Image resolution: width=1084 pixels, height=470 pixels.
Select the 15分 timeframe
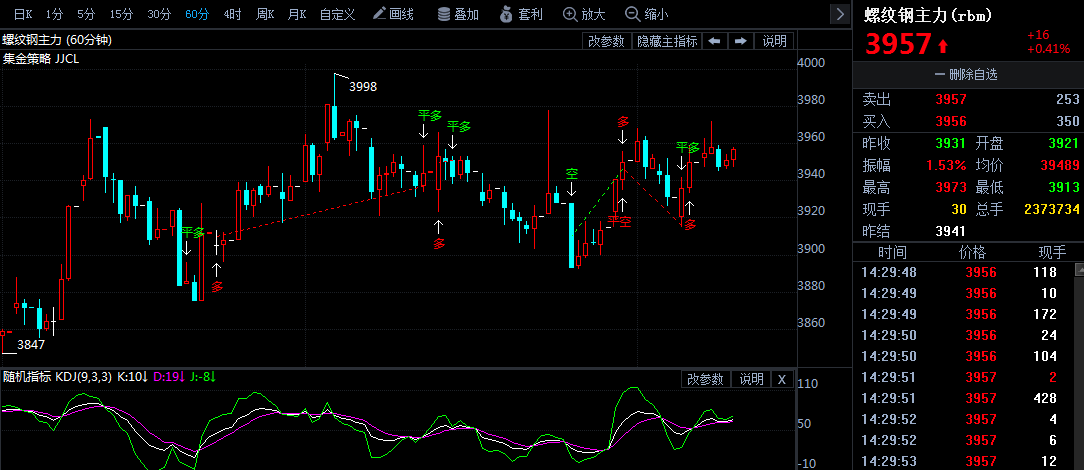121,14
